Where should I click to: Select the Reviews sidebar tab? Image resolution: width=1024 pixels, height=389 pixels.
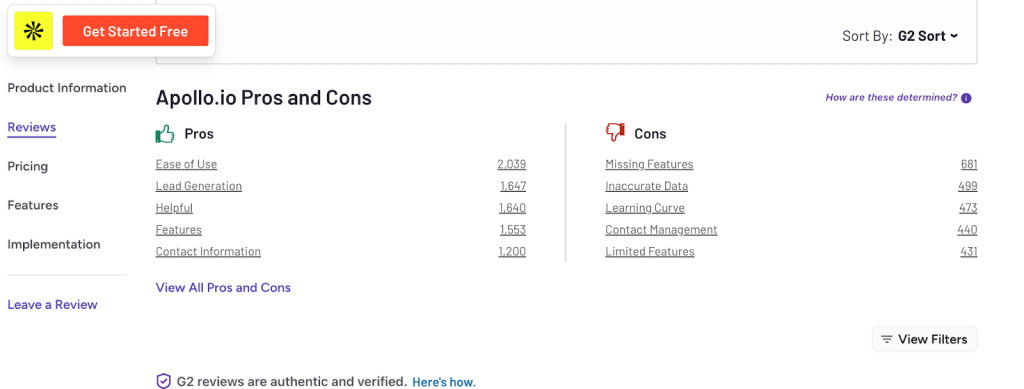32,127
